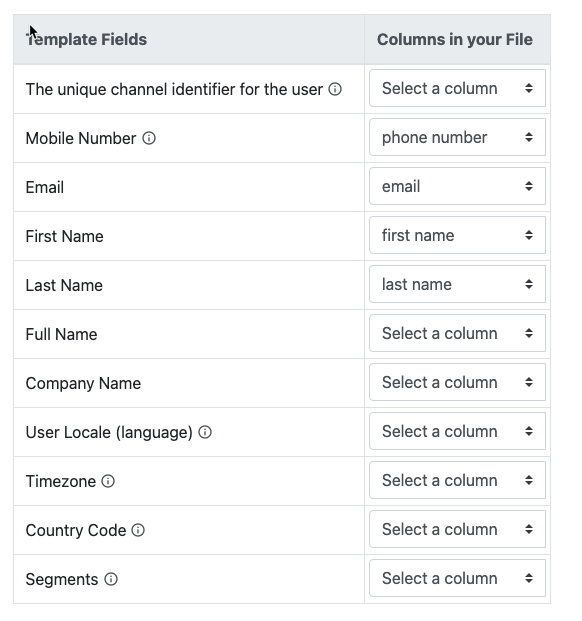Open the 'last name' column dropdown
Viewport: 582px width, 621px height.
(457, 284)
